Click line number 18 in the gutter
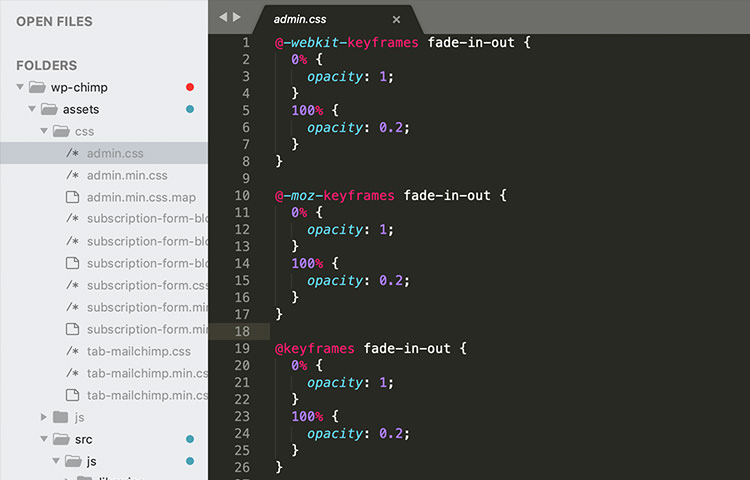This screenshot has width=750, height=480. pyautogui.click(x=242, y=331)
